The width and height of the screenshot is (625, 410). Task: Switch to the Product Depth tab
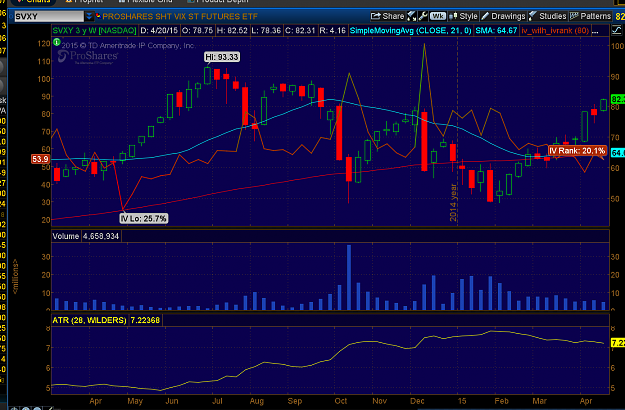coord(217,1)
